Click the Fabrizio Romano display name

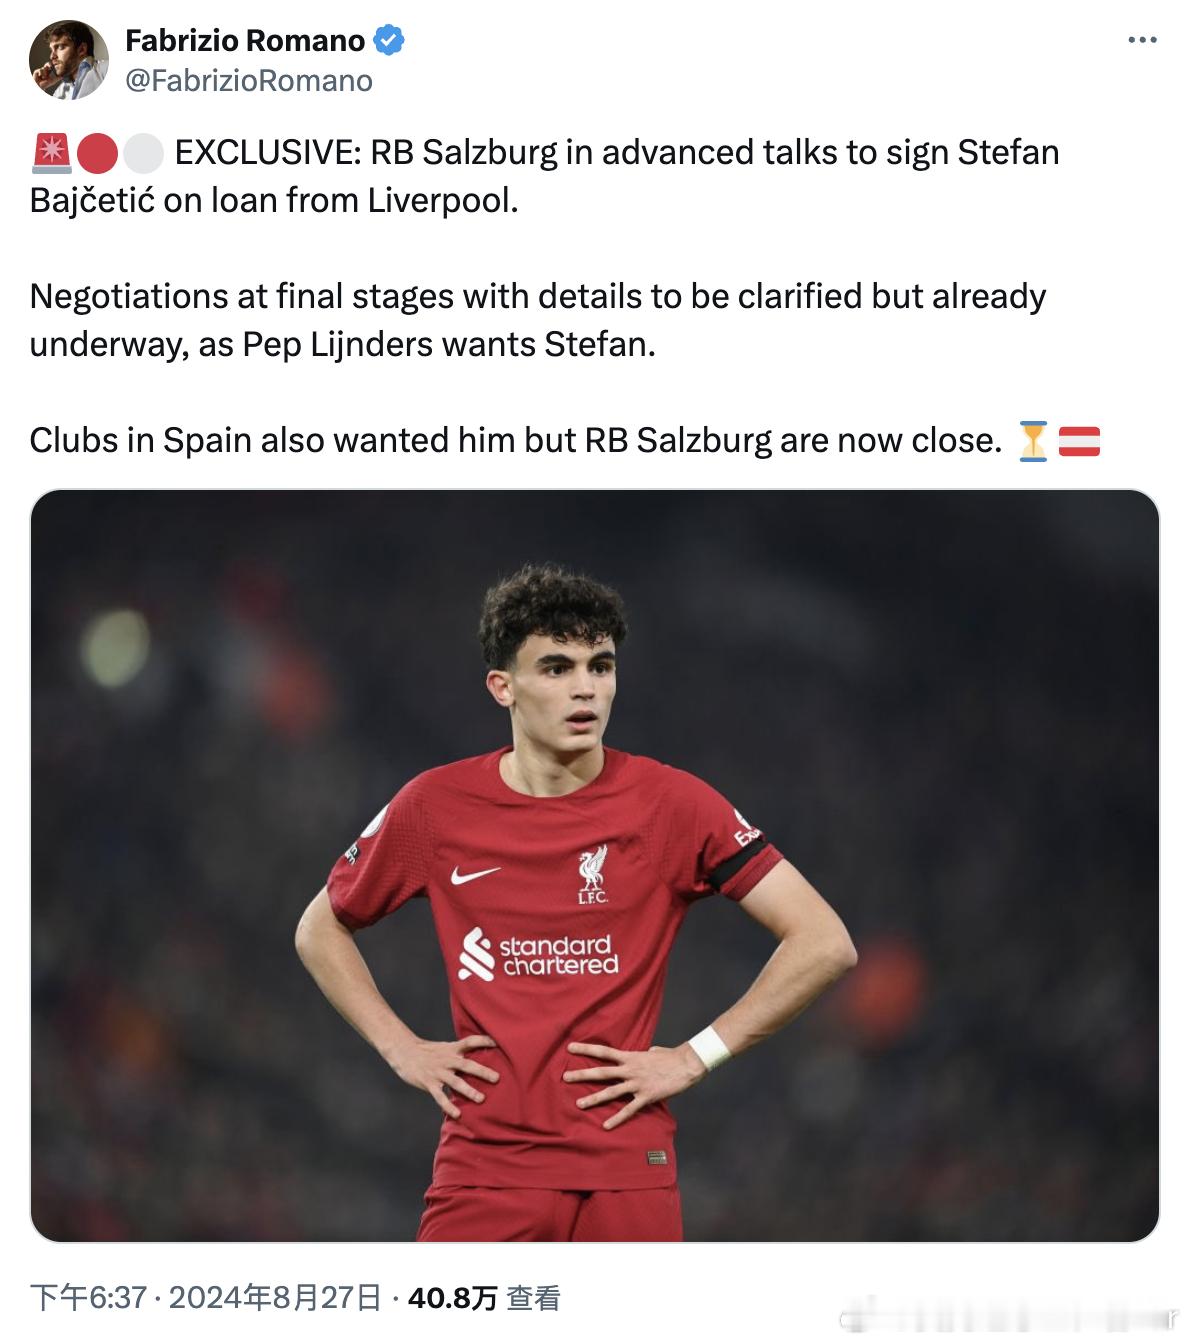pyautogui.click(x=245, y=41)
